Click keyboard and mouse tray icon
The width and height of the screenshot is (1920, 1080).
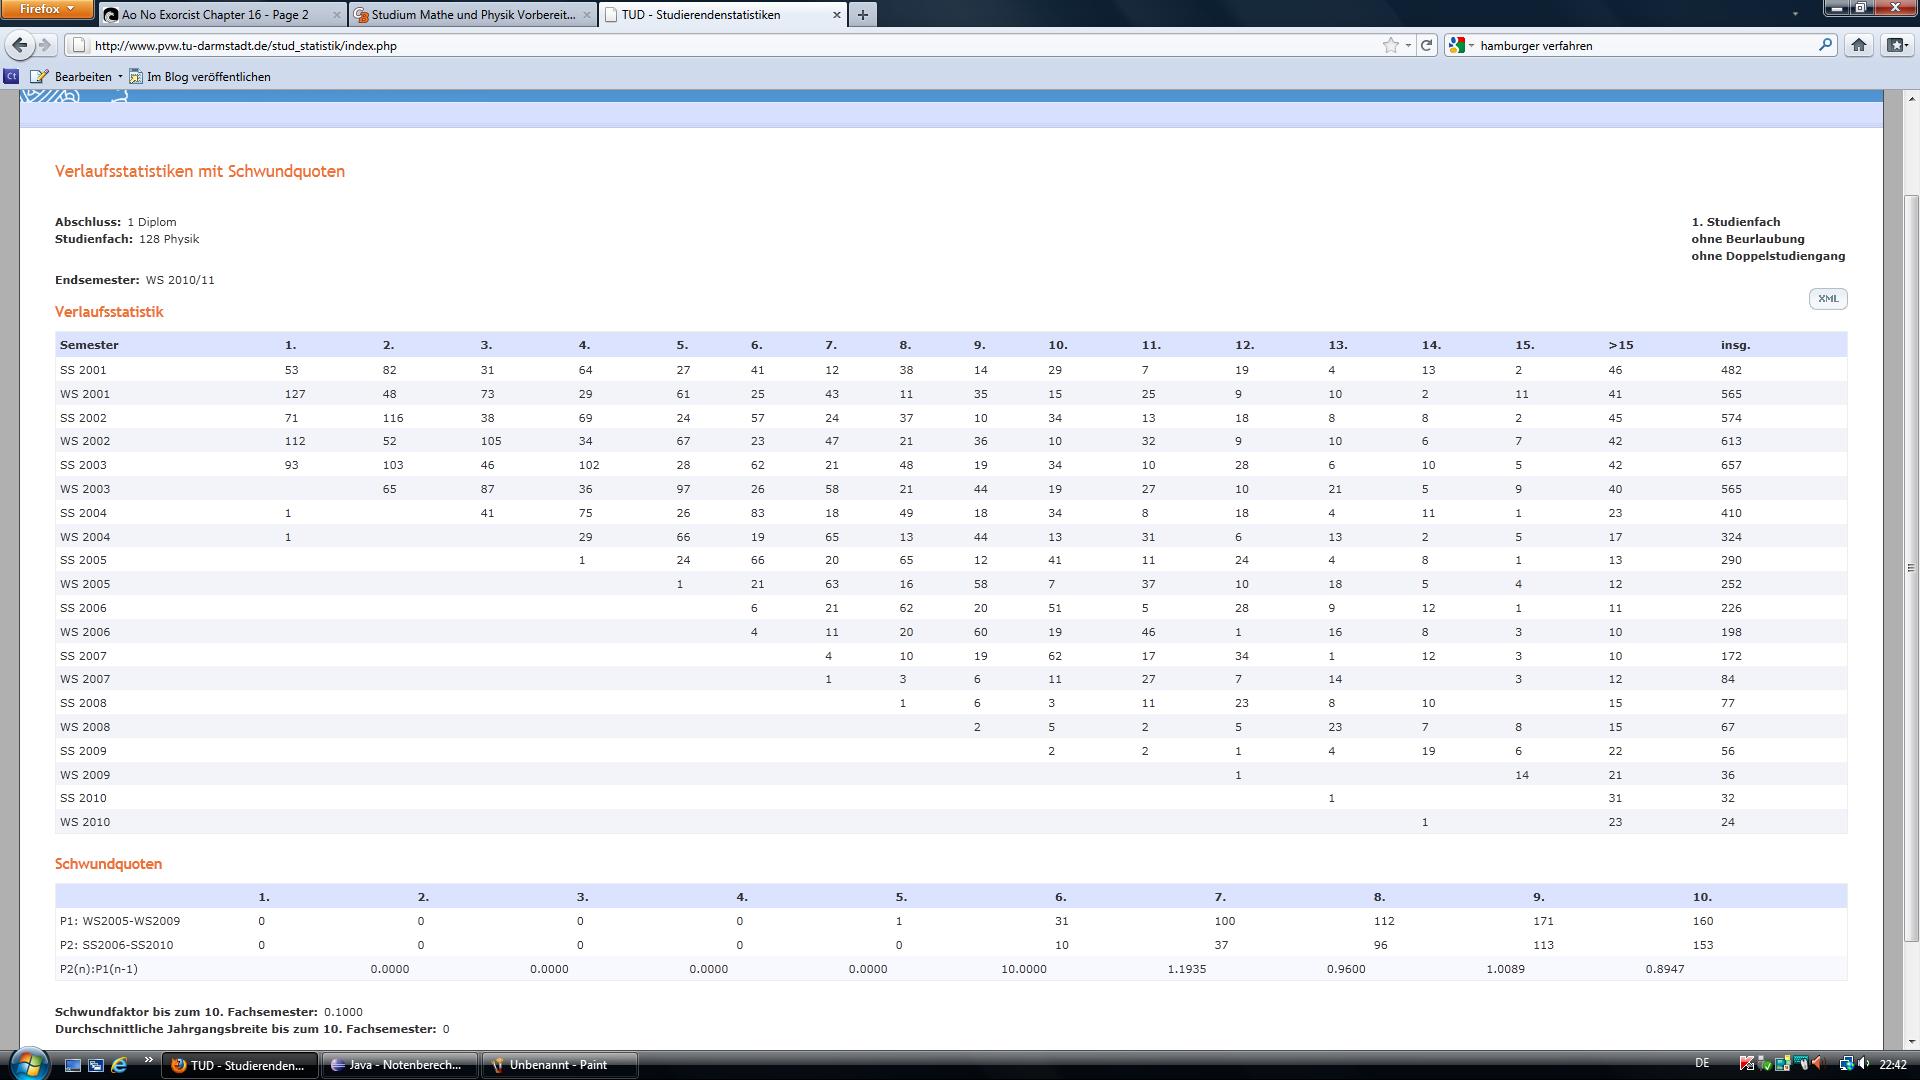tap(1800, 1064)
